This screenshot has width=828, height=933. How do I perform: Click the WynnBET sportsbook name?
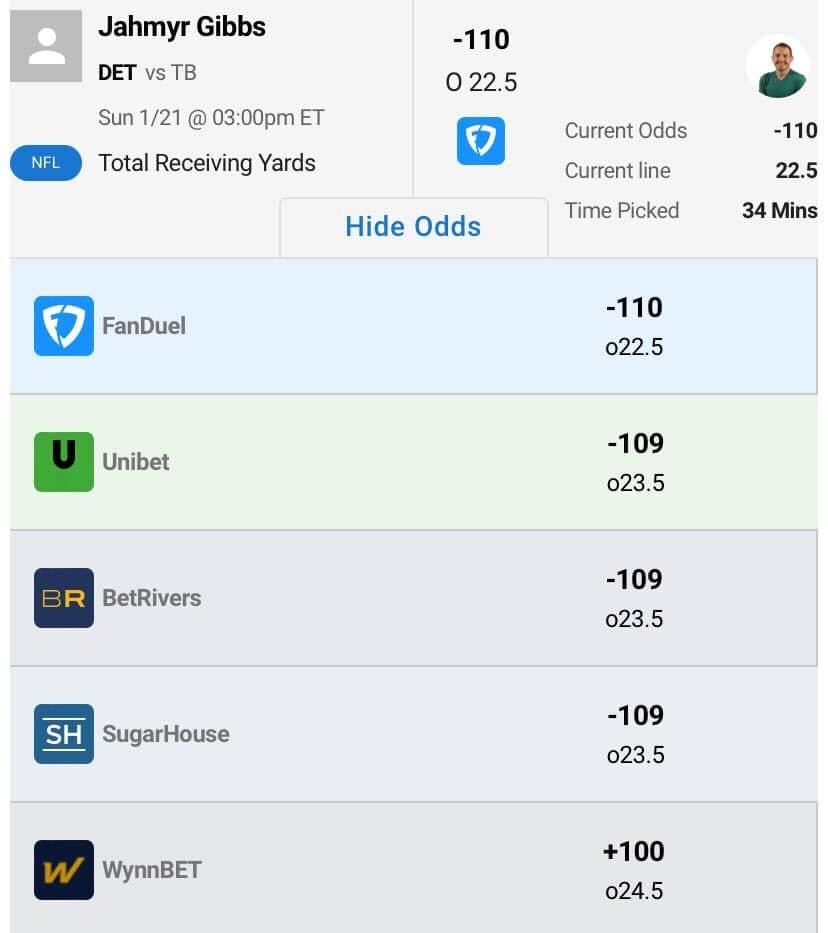(152, 870)
